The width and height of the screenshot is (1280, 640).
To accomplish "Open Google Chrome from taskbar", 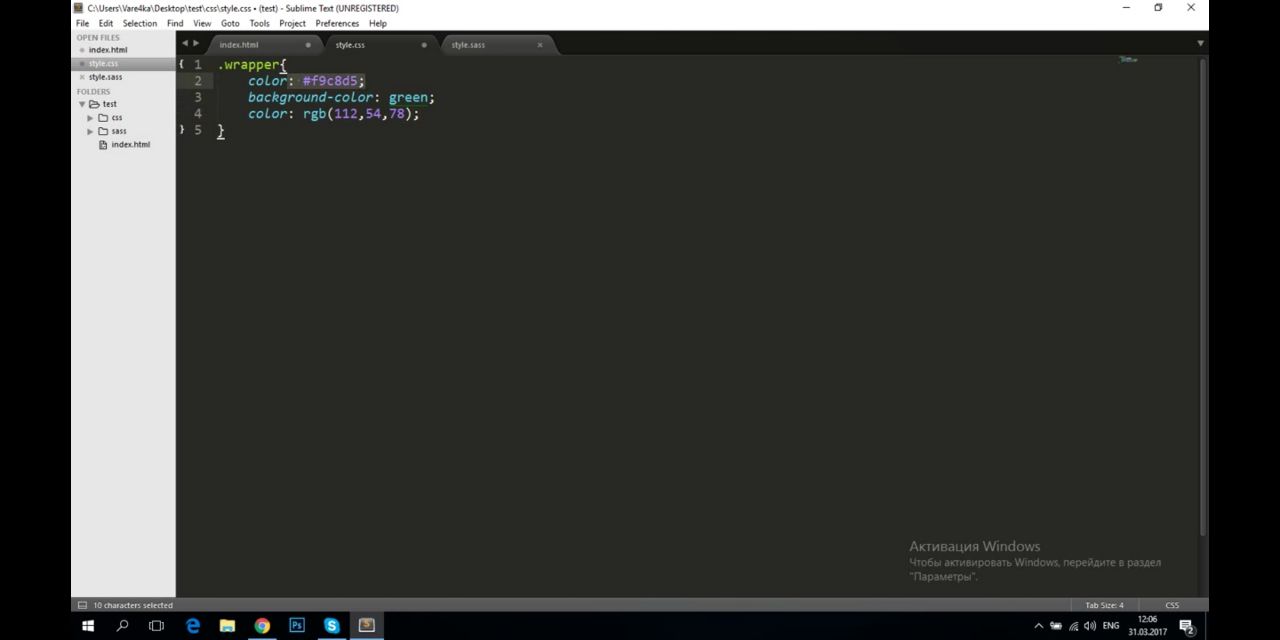I will coord(262,626).
